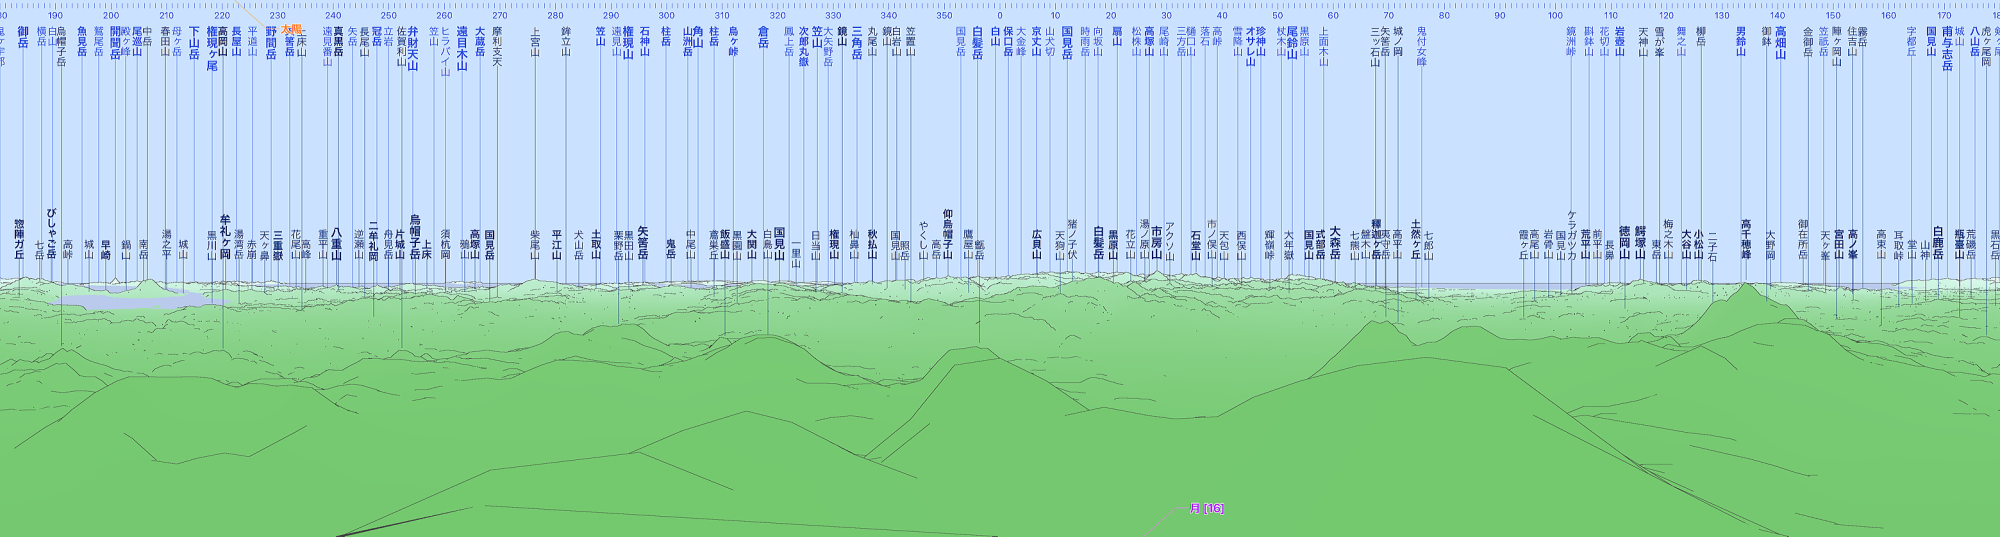This screenshot has width=2000, height=537.
Task: Click the orange 太陽 sun marker
Action: click(x=291, y=30)
